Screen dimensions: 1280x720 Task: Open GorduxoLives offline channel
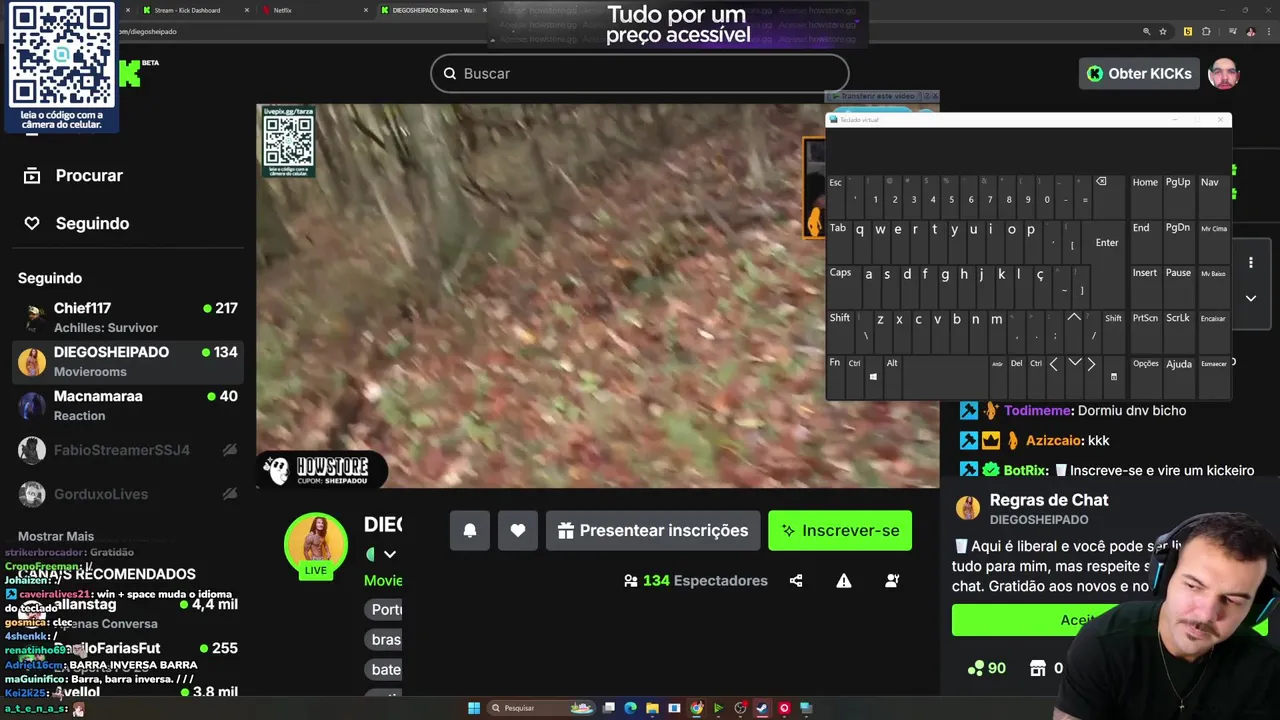[128, 494]
